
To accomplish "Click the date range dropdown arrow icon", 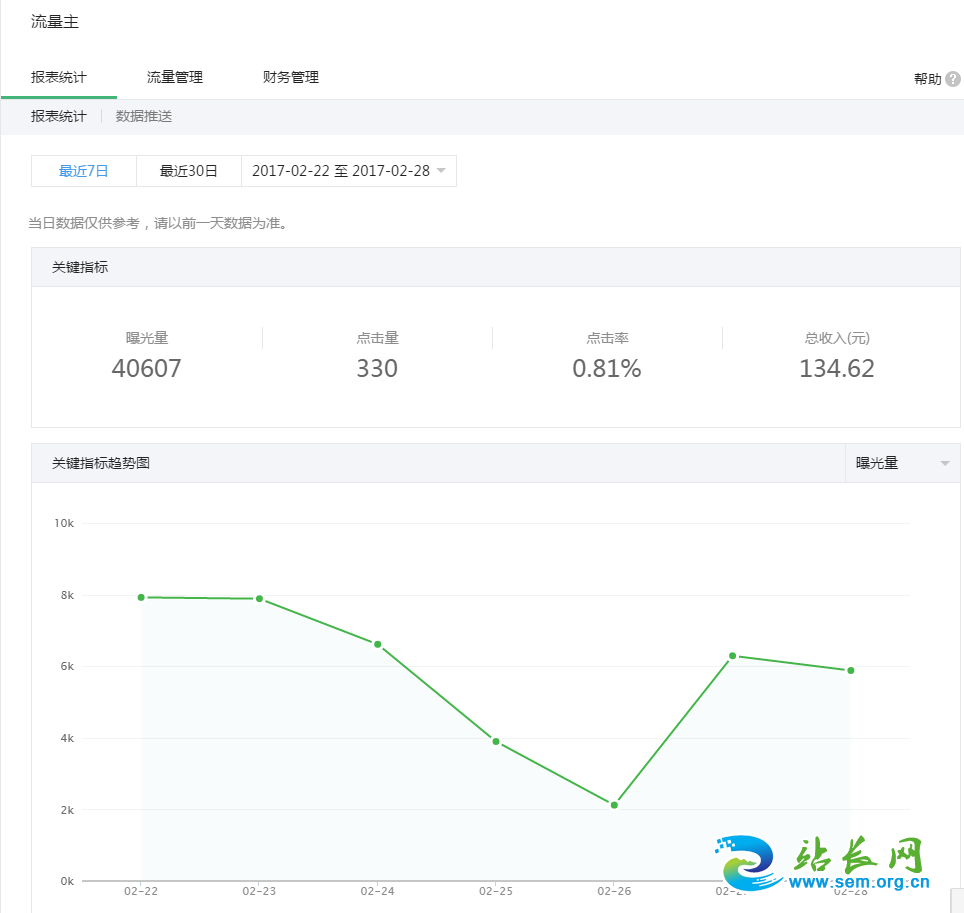I will (x=441, y=171).
